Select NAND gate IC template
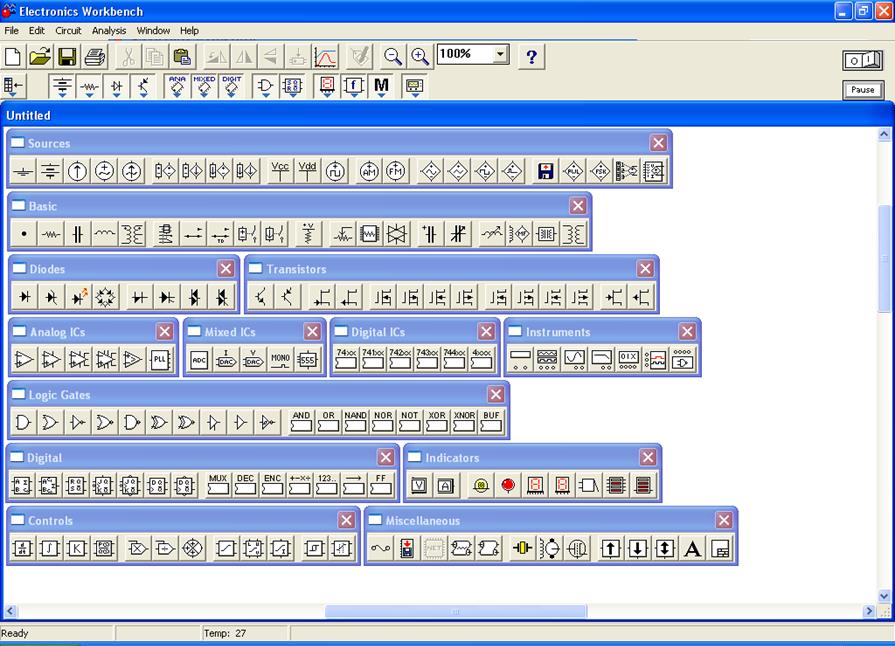The height and width of the screenshot is (646, 895). 355,422
